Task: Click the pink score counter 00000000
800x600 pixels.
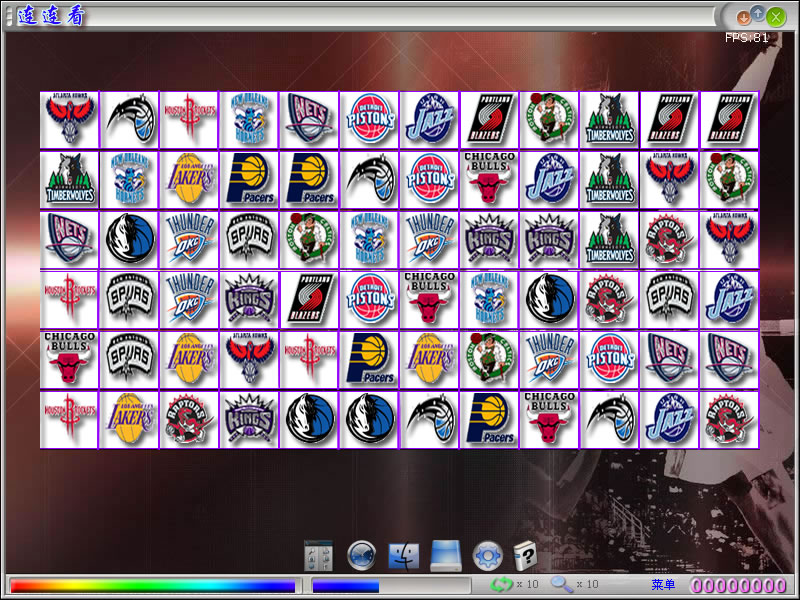Action: pyautogui.click(x=738, y=585)
